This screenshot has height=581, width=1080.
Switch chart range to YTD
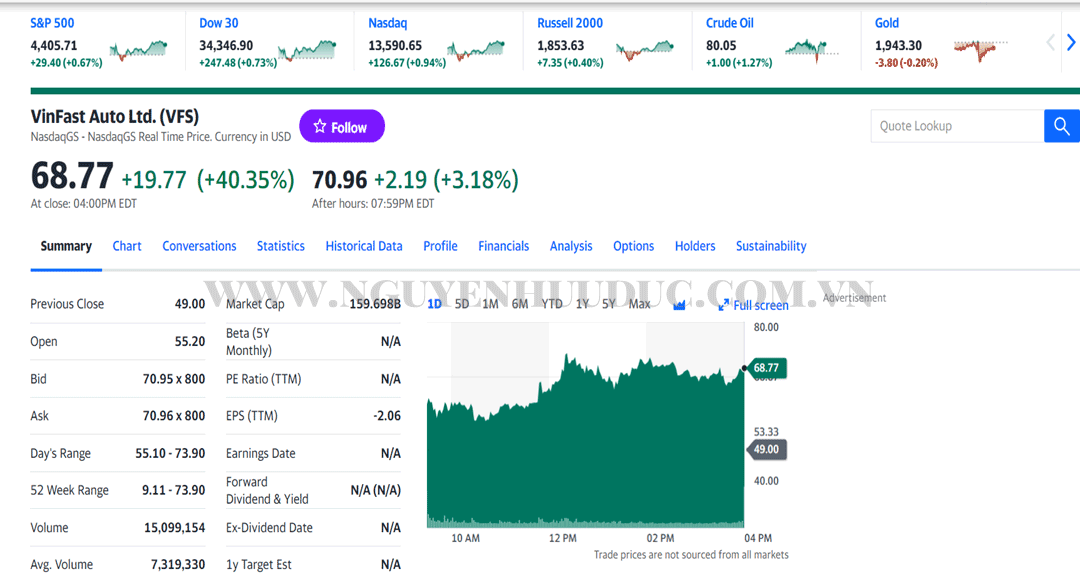point(552,304)
